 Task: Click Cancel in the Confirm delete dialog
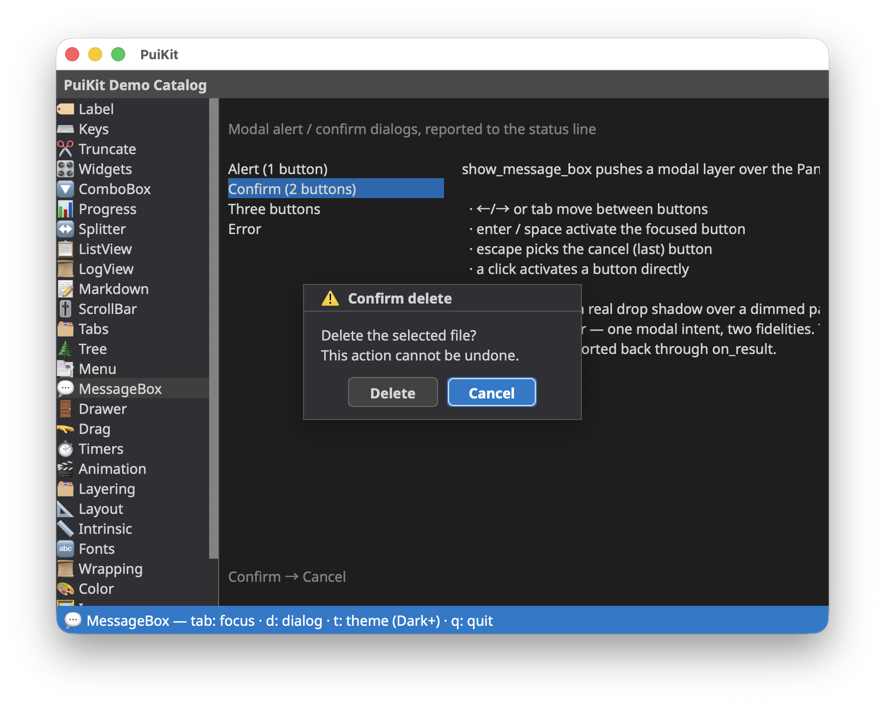point(492,393)
